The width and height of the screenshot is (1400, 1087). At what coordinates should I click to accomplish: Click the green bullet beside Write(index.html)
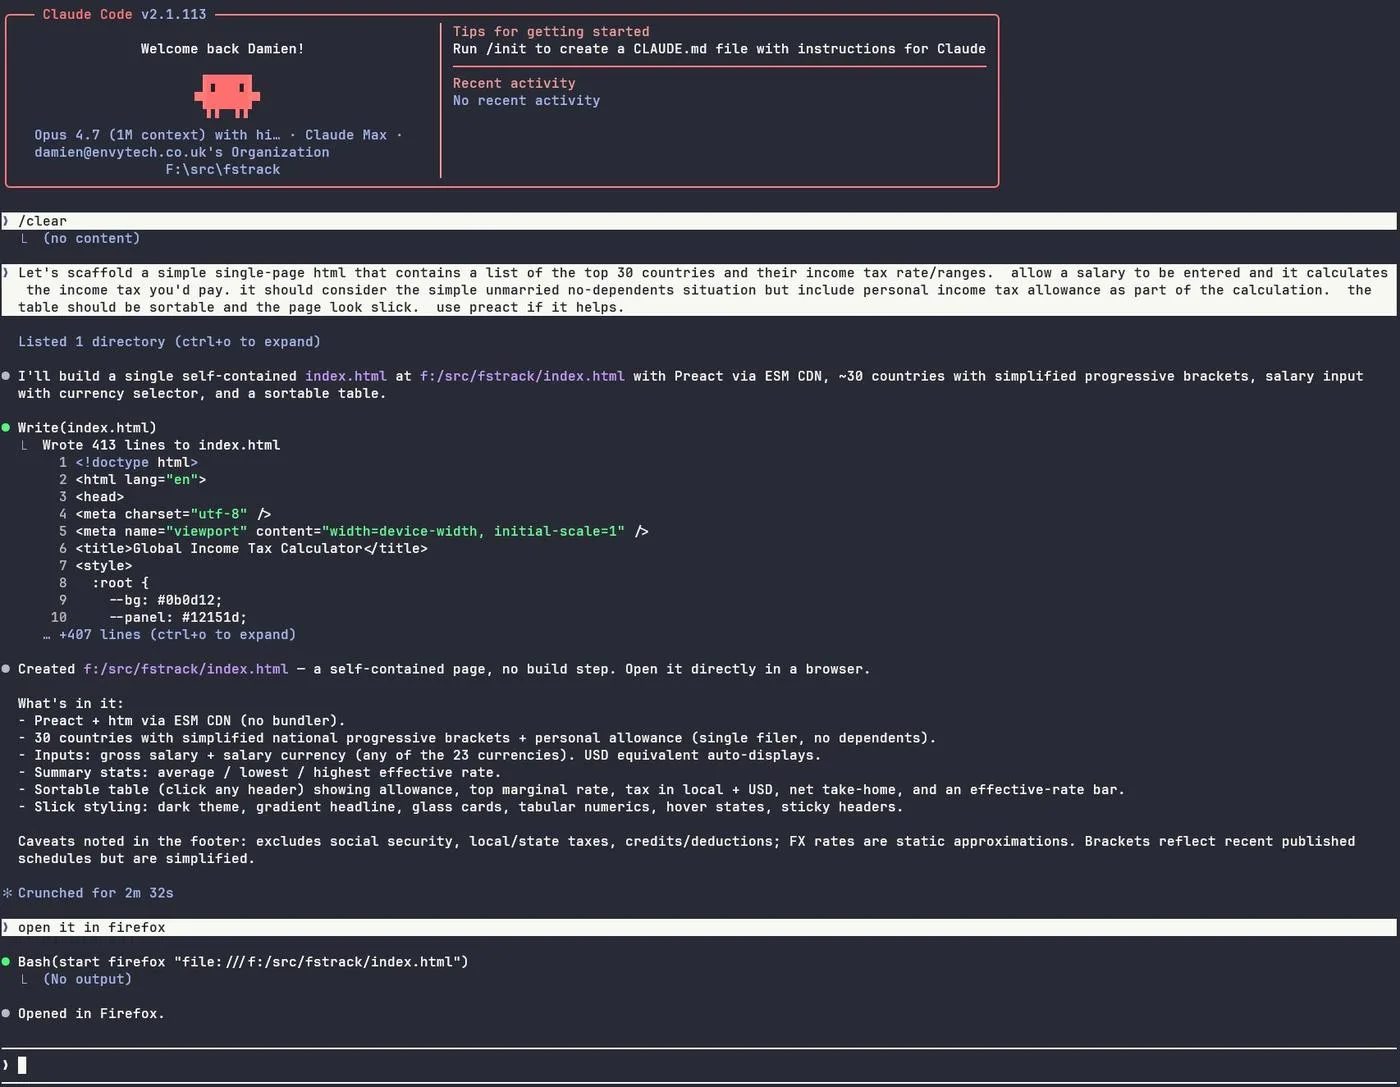pos(6,428)
